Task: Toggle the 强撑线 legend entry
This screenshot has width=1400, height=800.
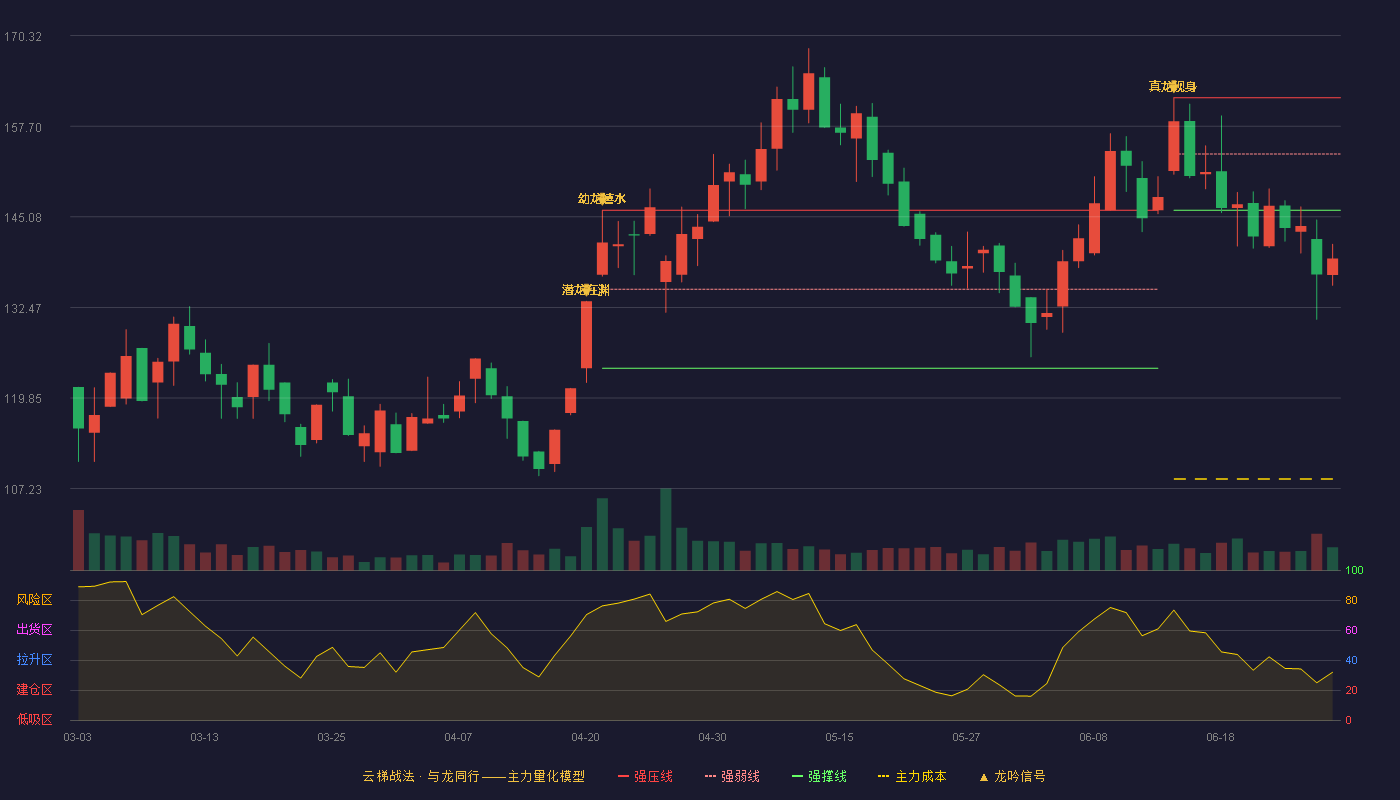Action: (819, 776)
